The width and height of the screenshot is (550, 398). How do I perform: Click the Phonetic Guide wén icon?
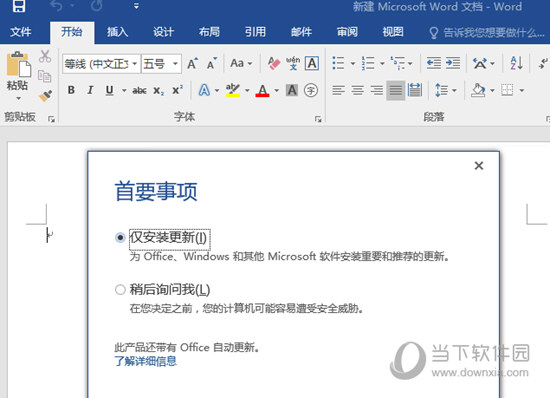293,63
